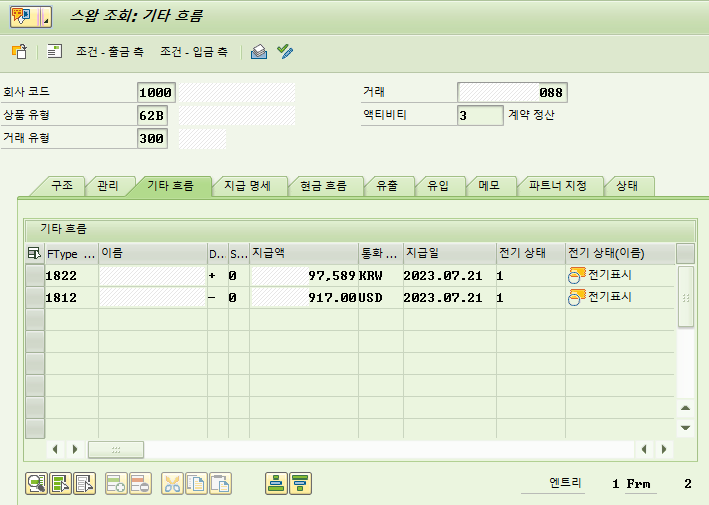Switch to the 관리 tab

pyautogui.click(x=108, y=186)
